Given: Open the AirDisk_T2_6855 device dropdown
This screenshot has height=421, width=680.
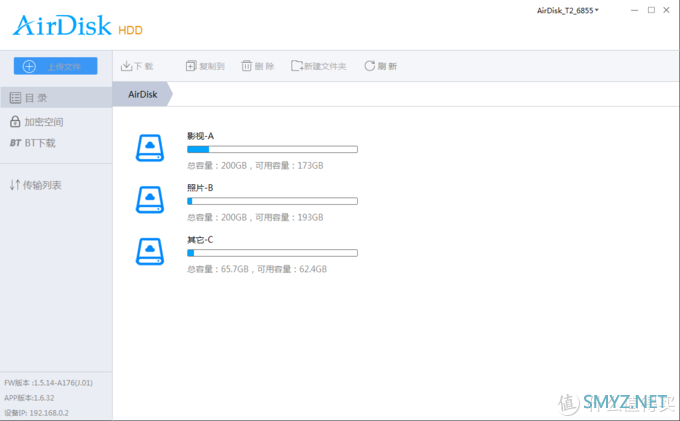Looking at the screenshot, I should tap(568, 10).
